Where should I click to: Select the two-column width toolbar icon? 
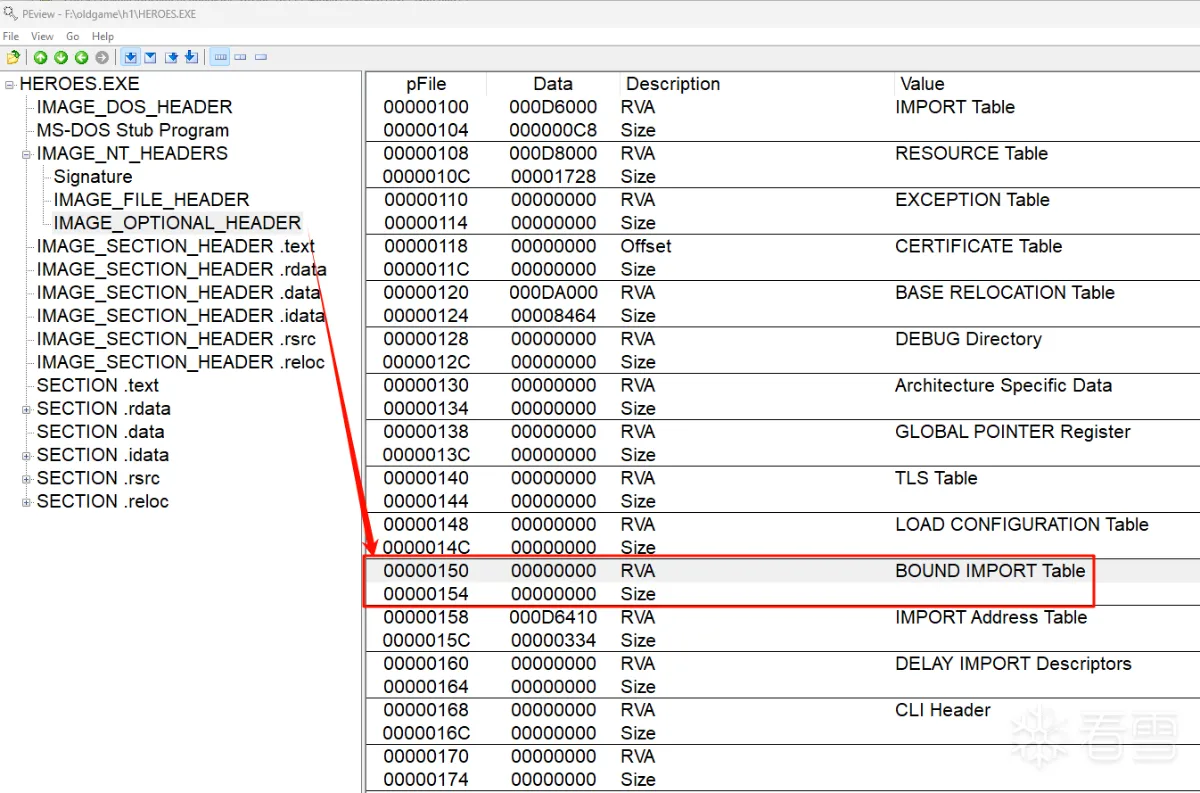point(241,57)
